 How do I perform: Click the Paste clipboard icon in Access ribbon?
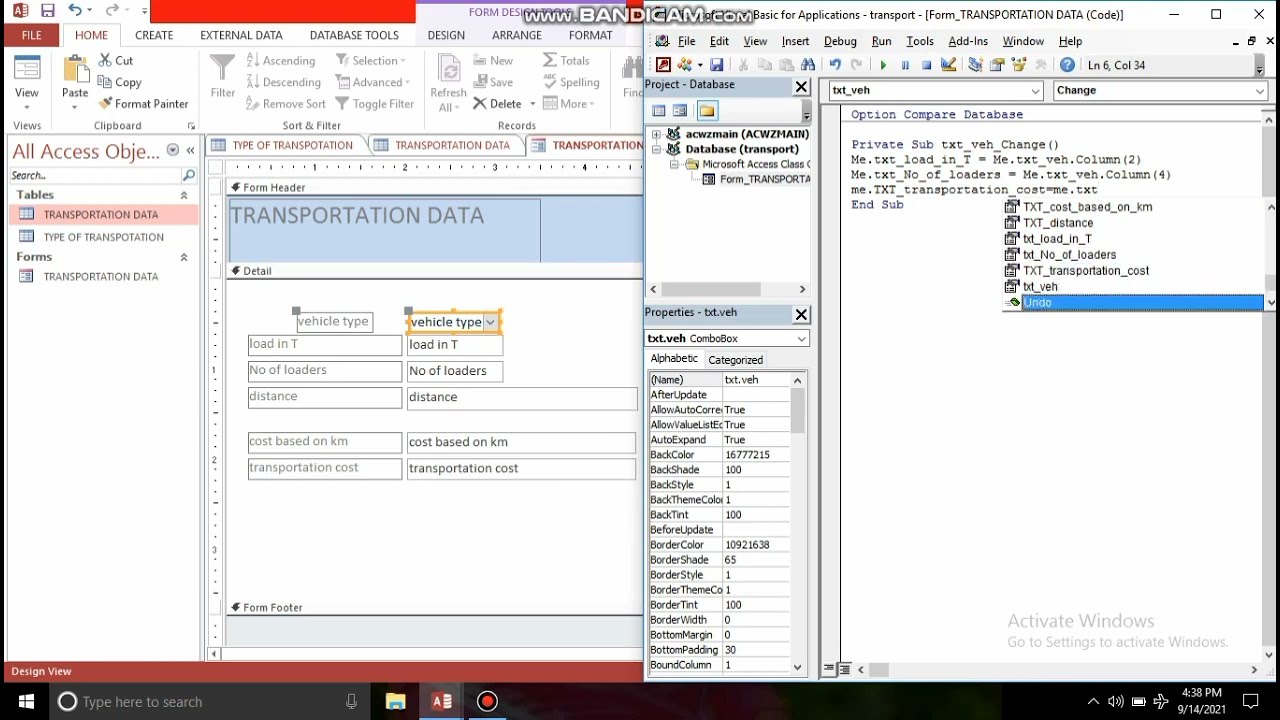point(75,69)
